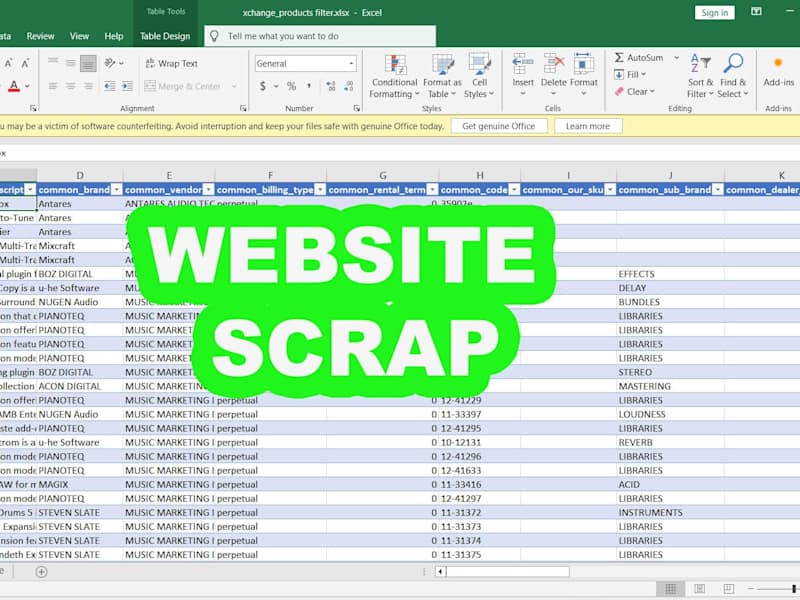Toggle Merge & Center

point(183,86)
